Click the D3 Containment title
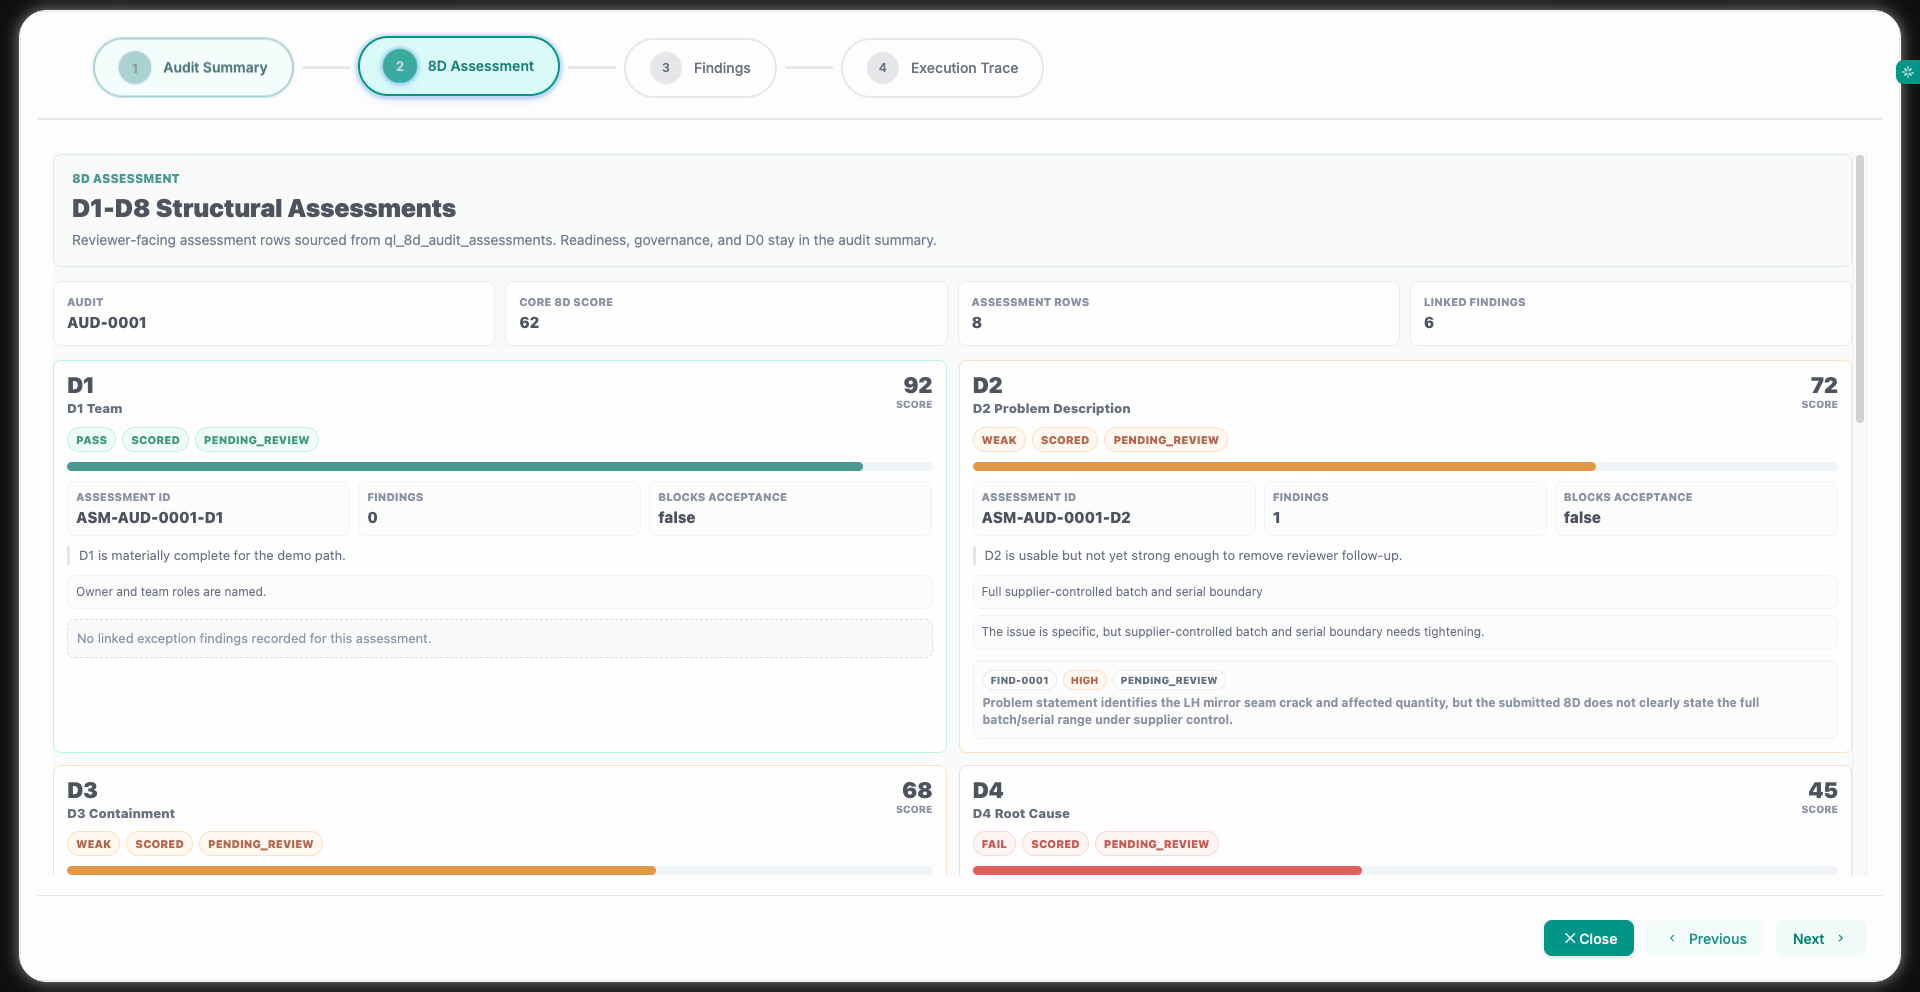Screen dimensions: 1920x992 pos(121,814)
